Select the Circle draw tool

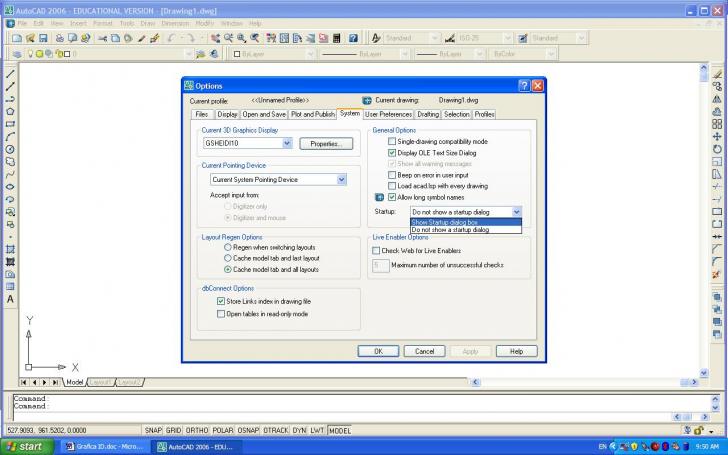10,149
